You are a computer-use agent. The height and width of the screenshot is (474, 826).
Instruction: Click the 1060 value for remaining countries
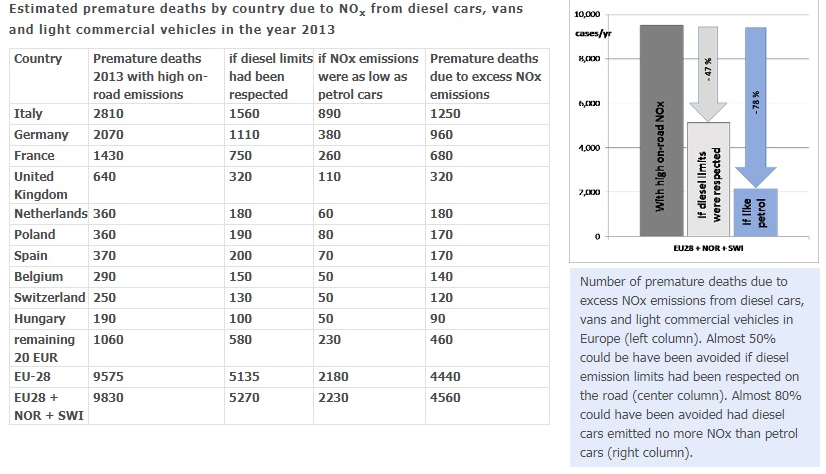click(x=108, y=340)
